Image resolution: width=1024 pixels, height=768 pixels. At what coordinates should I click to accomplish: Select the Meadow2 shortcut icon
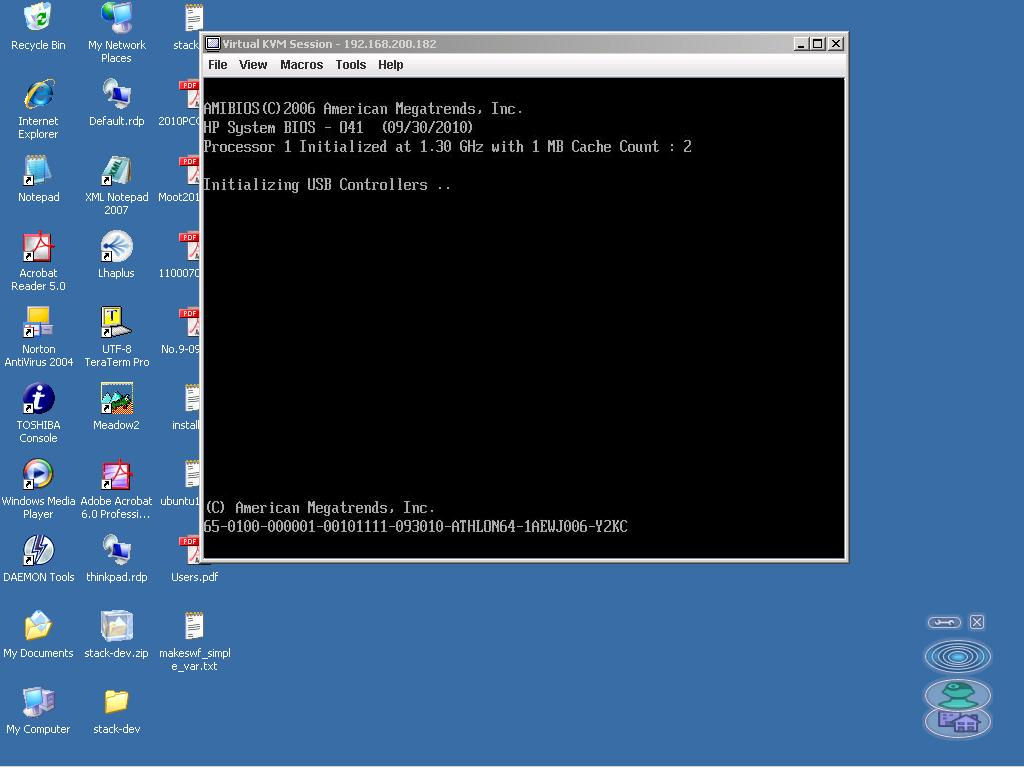click(x=117, y=399)
